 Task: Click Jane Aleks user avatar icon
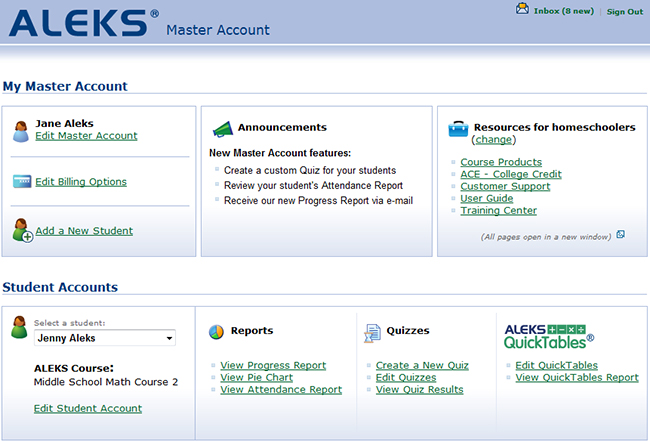tap(21, 131)
